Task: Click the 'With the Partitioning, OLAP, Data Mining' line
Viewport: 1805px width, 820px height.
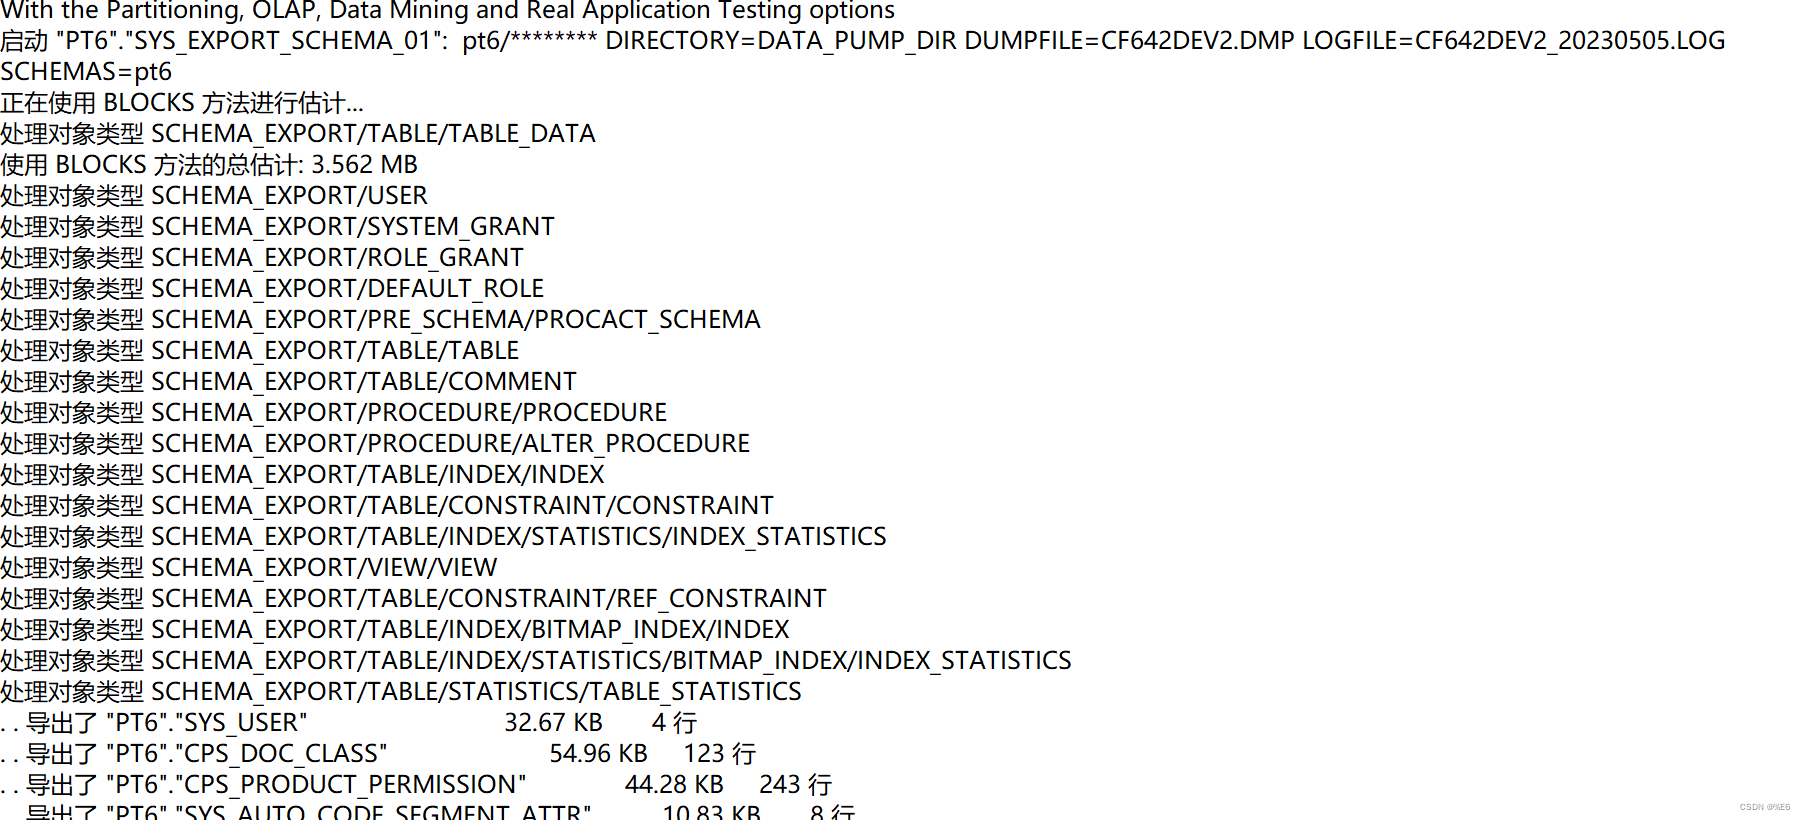Action: tap(448, 11)
